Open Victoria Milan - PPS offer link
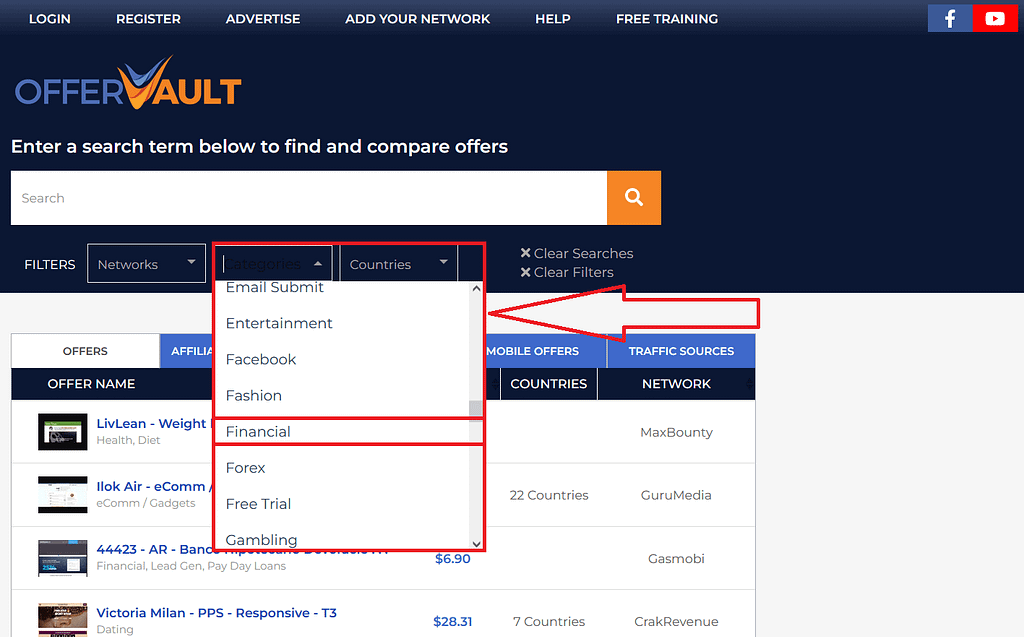 click(217, 613)
